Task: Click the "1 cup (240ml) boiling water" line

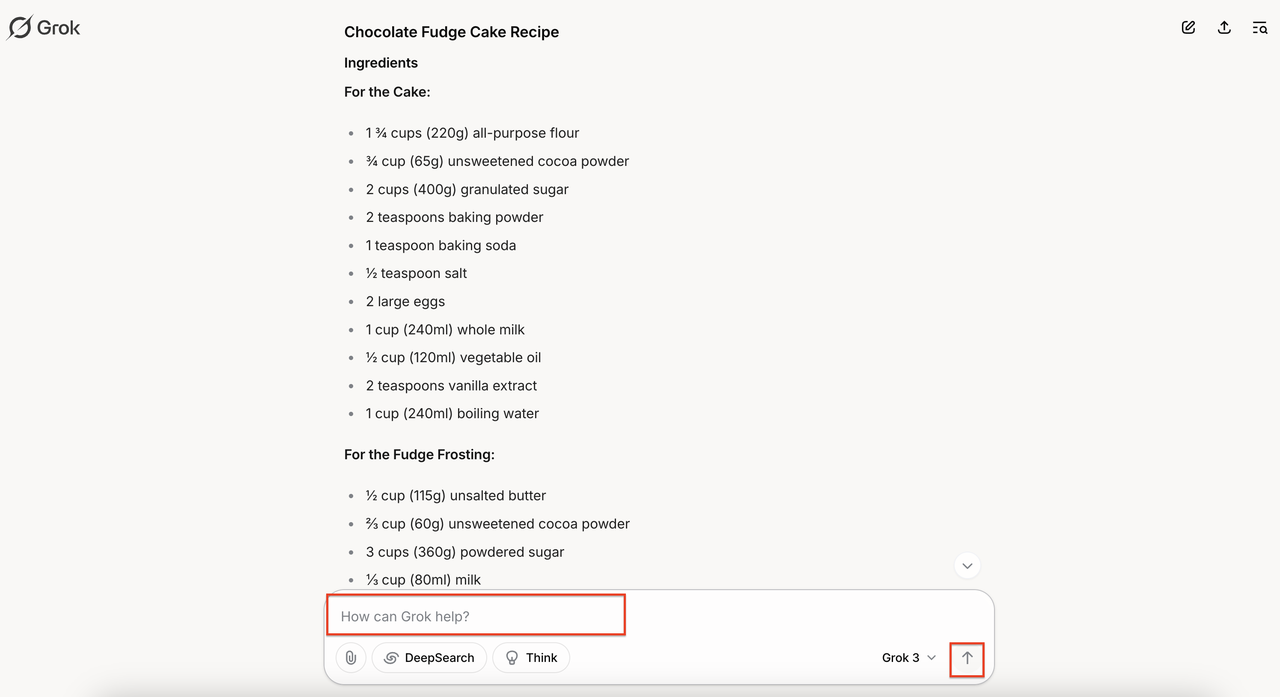Action: pos(452,414)
